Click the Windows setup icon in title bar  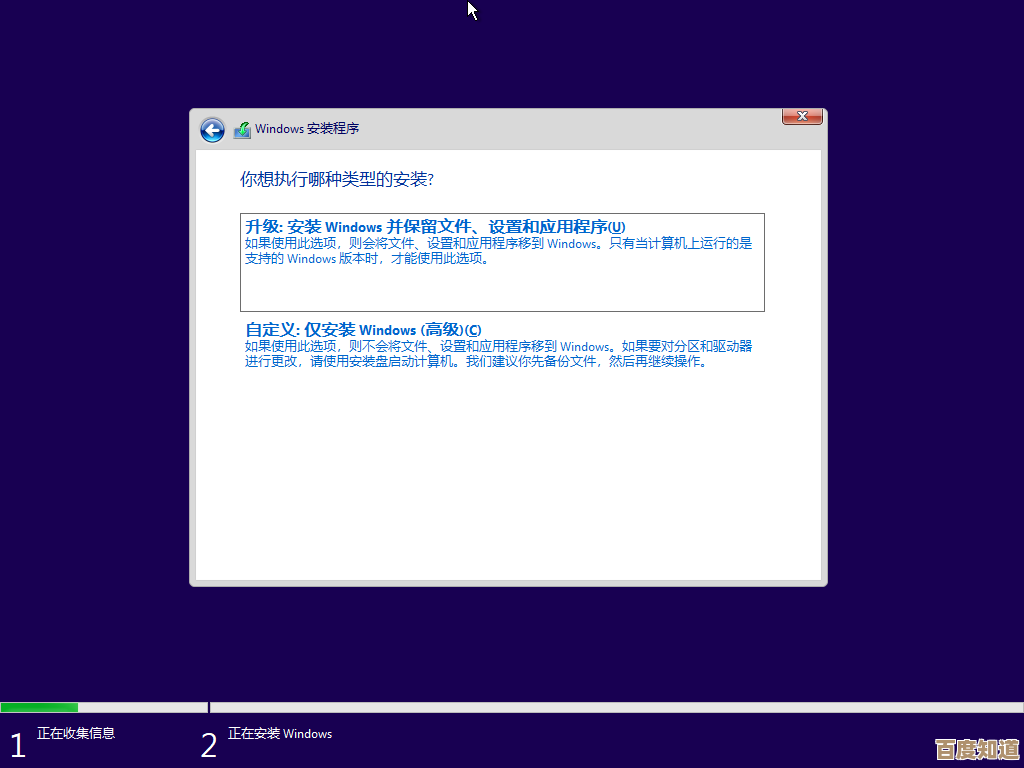pos(242,130)
